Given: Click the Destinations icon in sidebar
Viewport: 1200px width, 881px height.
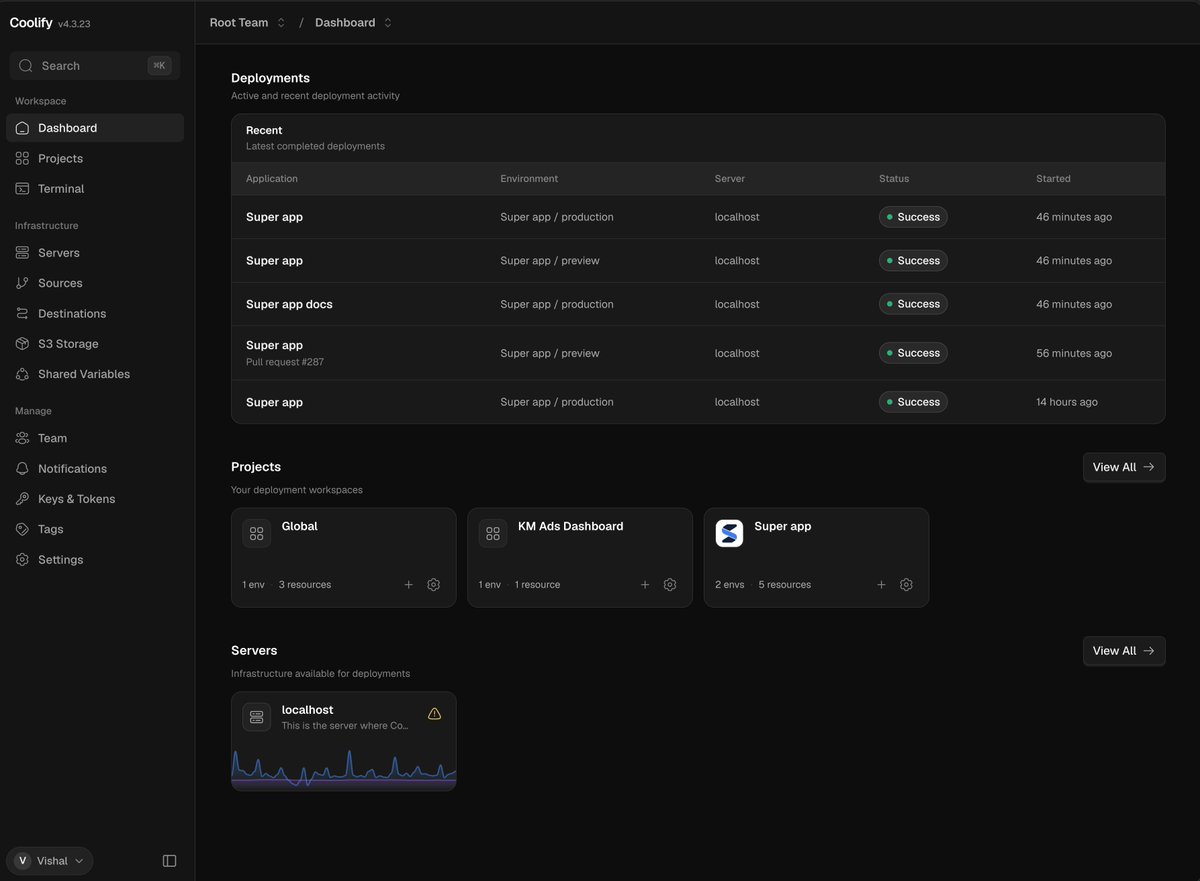Looking at the screenshot, I should pos(22,313).
